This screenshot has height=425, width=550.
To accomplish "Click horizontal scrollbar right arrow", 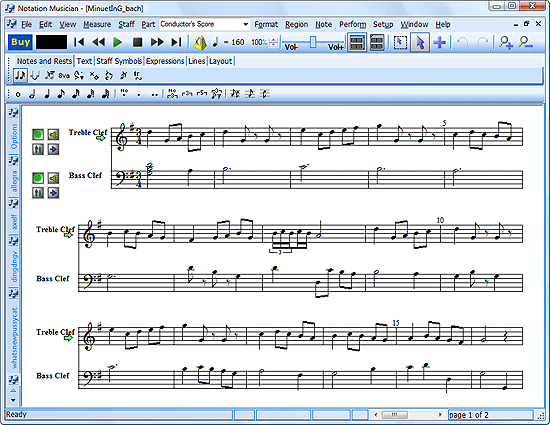I will pos(440,415).
